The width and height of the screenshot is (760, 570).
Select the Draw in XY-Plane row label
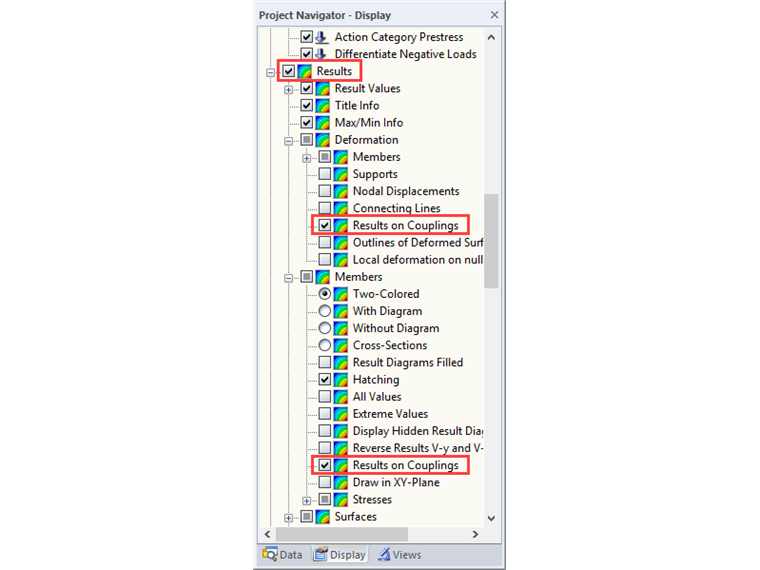pyautogui.click(x=396, y=482)
